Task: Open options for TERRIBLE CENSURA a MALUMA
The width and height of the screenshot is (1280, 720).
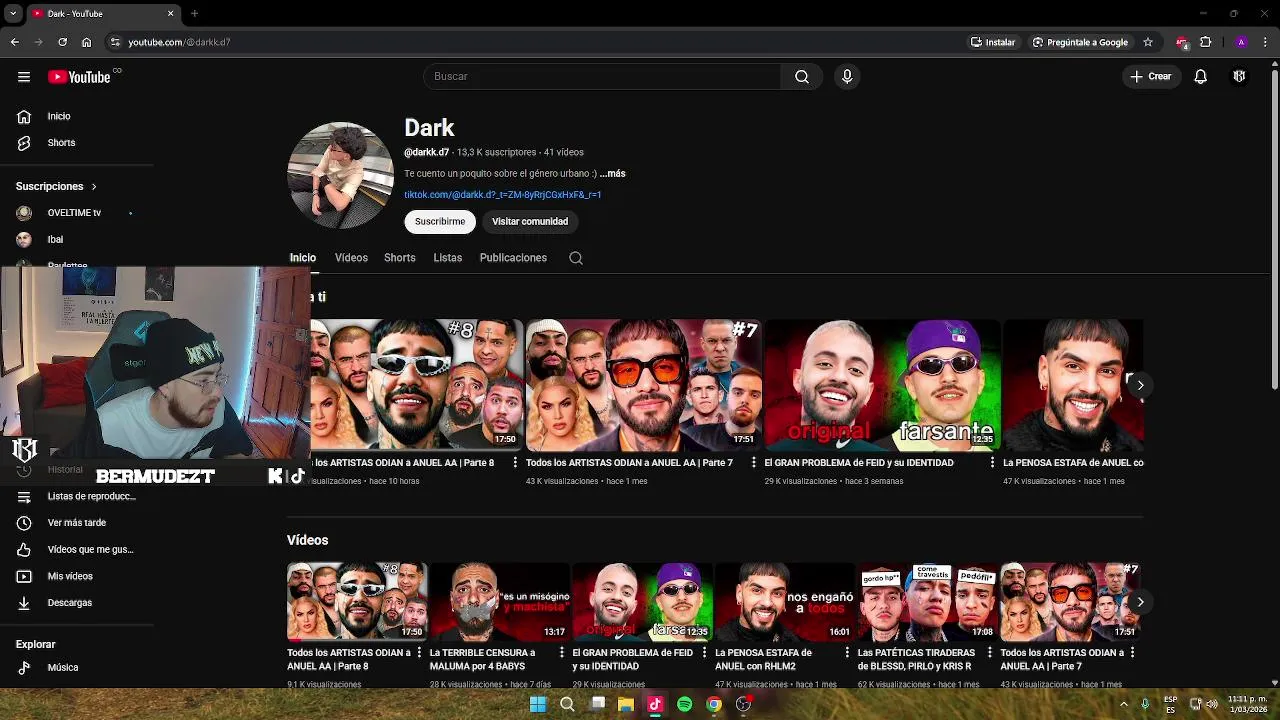Action: (x=563, y=653)
